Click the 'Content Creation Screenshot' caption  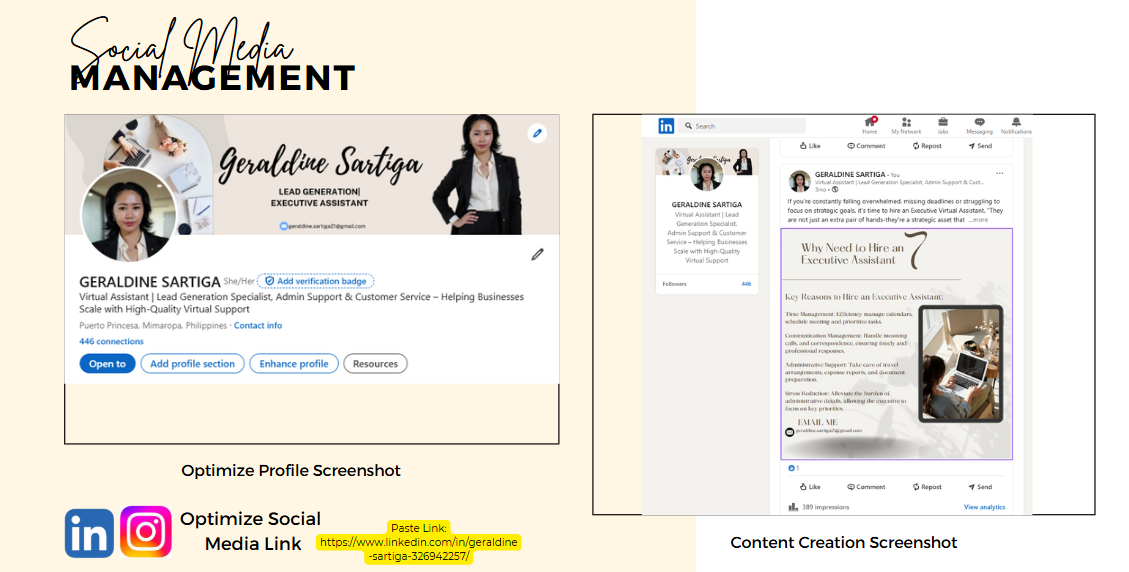click(844, 542)
